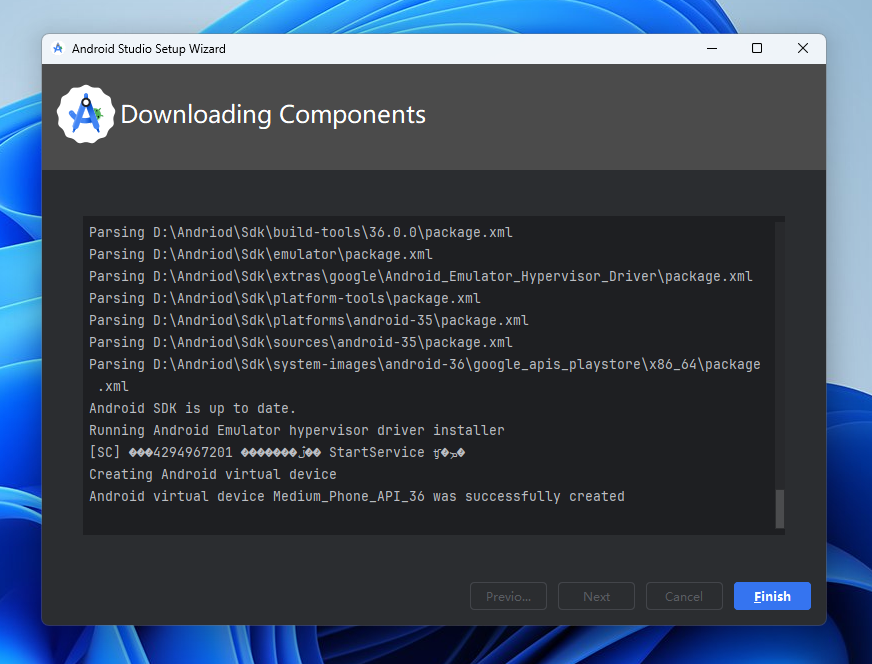872x664 pixels.
Task: Click the Finish button
Action: pos(772,596)
